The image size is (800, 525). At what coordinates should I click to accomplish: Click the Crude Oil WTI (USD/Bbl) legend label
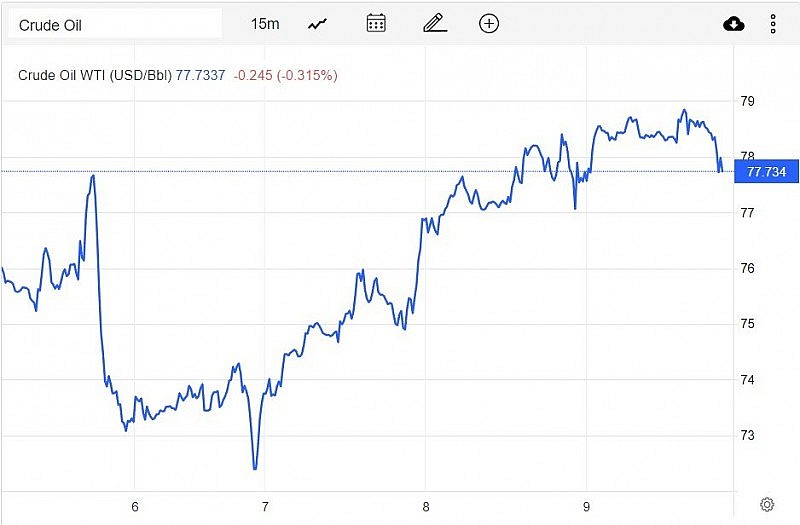[95, 75]
